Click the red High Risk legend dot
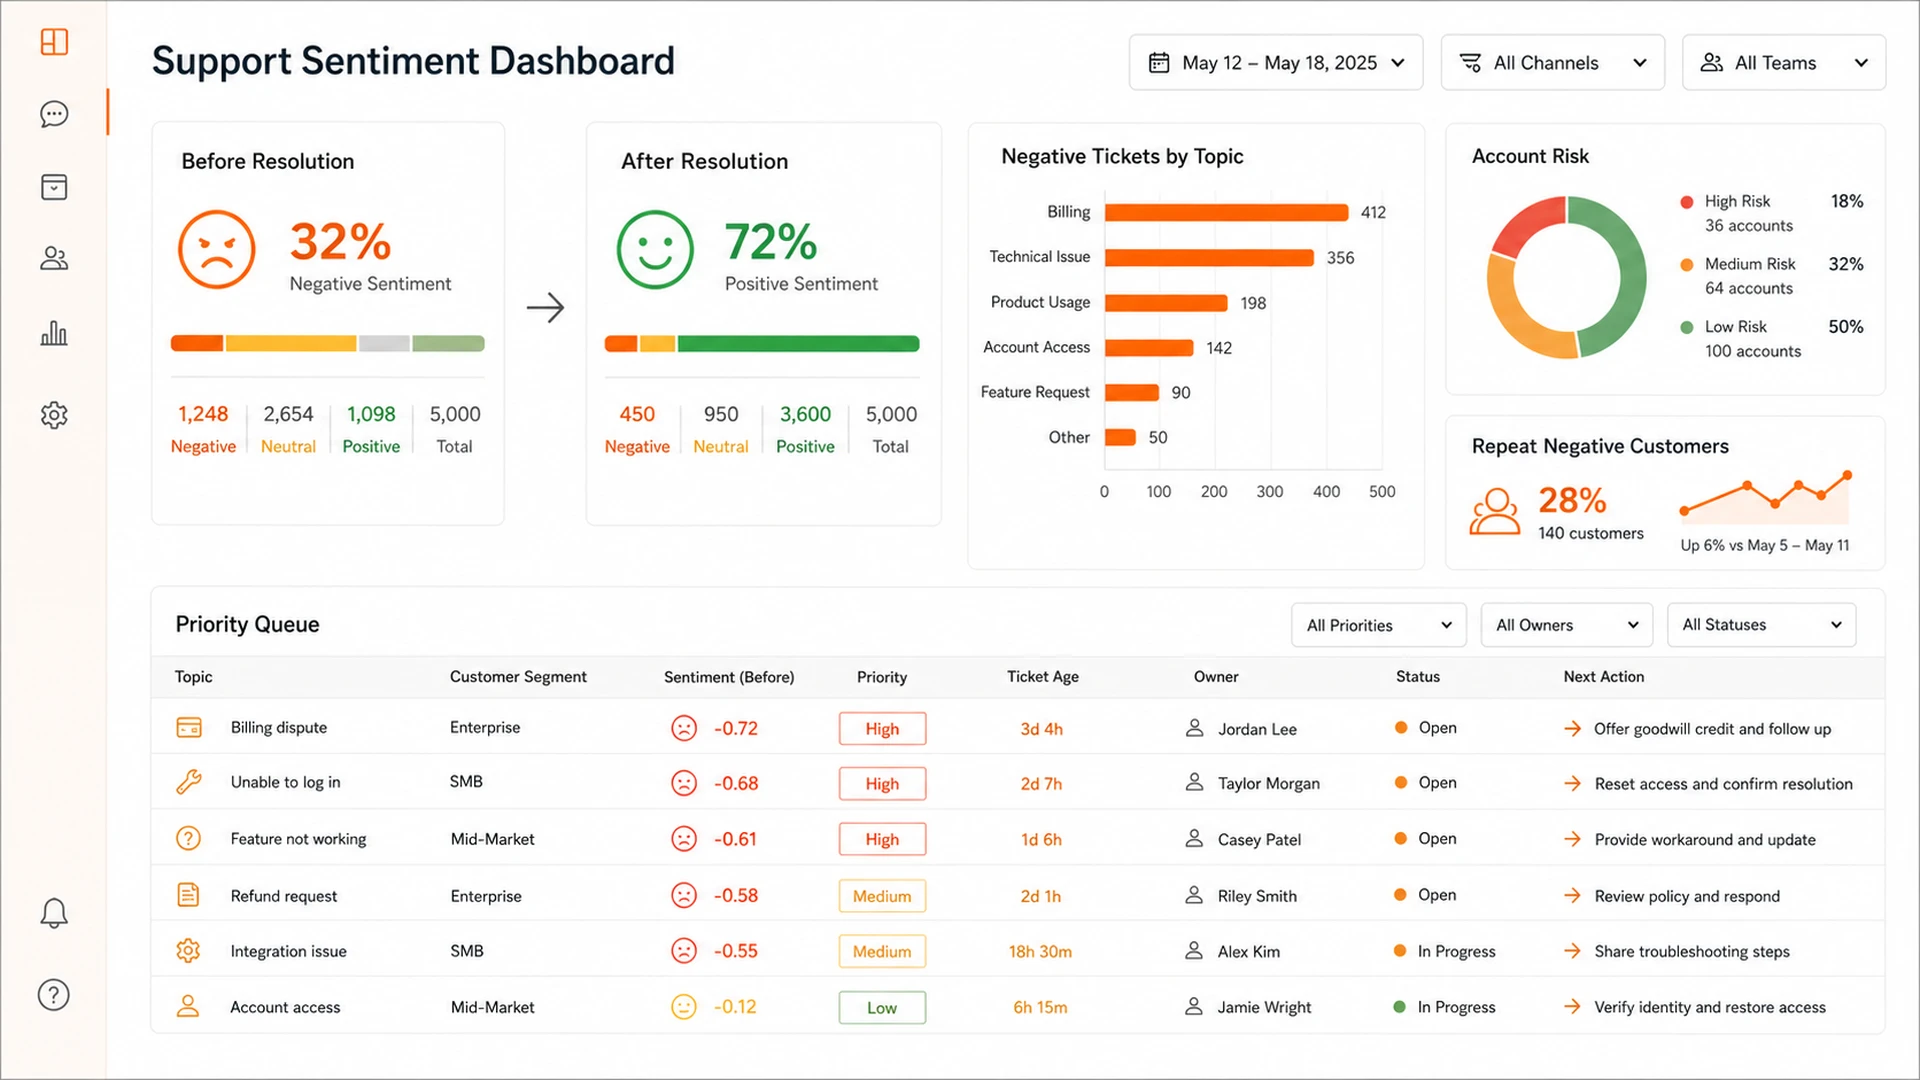This screenshot has height=1080, width=1920. pos(1687,202)
